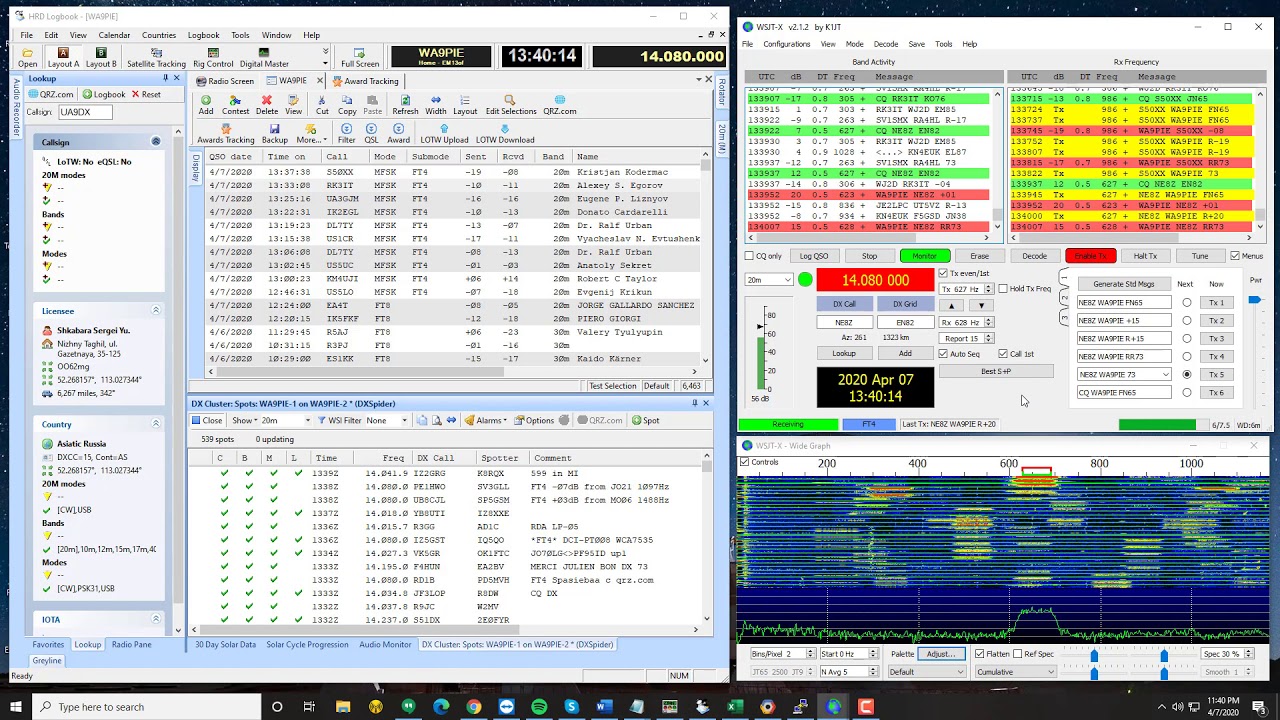Open the Configurations menu in WSJT-X

(786, 44)
